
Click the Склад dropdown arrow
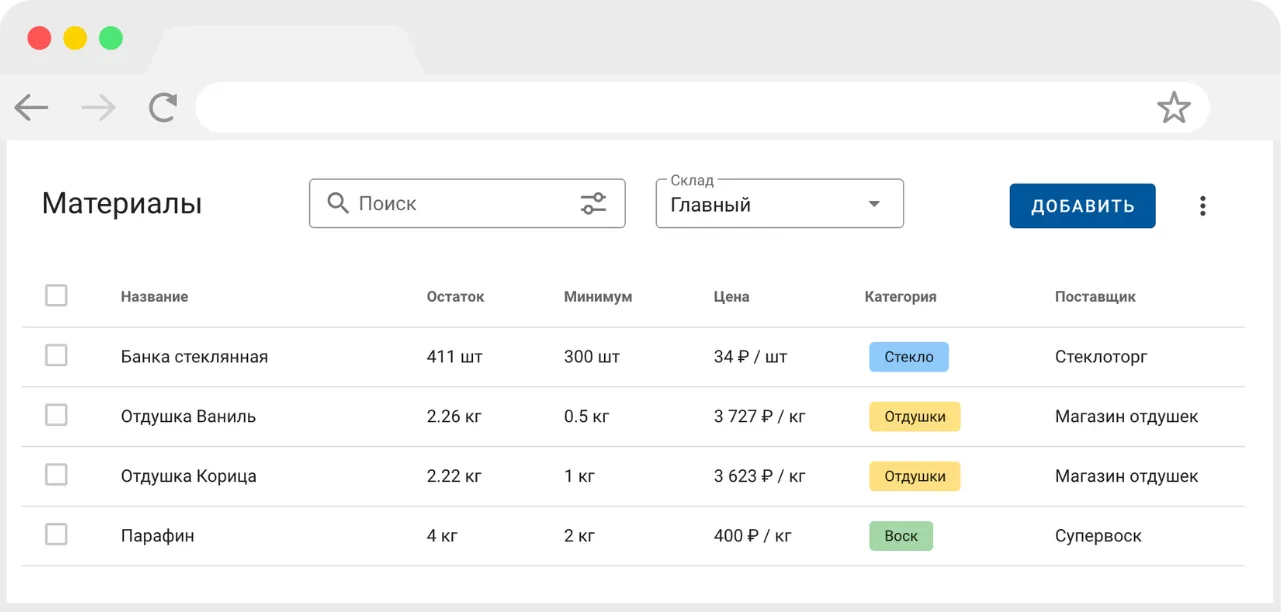(x=874, y=204)
